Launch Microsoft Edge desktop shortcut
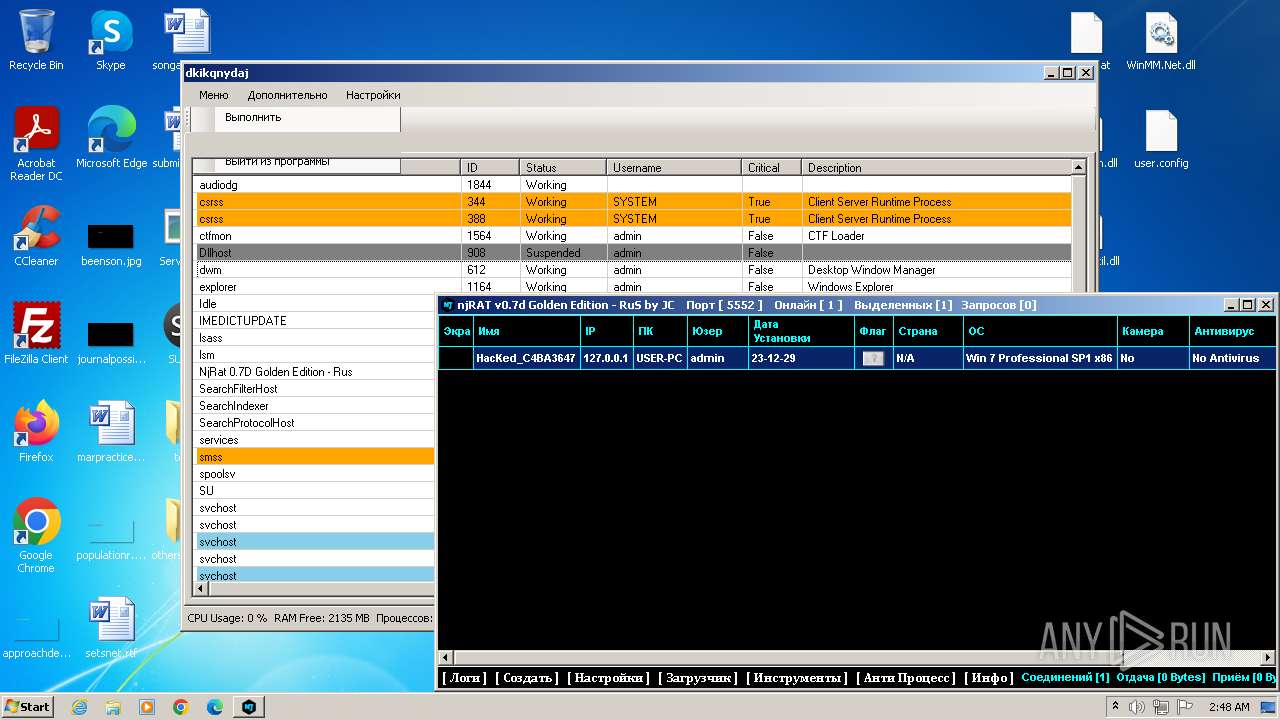The width and height of the screenshot is (1280, 720). pos(111,138)
